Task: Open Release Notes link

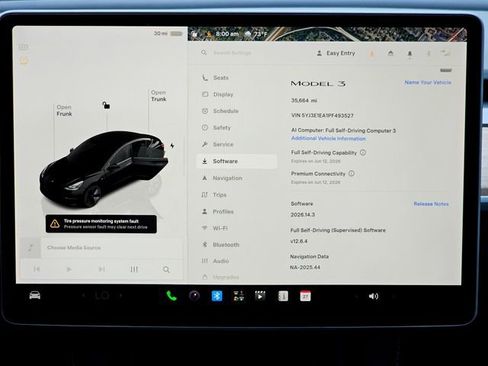Action: pos(431,204)
